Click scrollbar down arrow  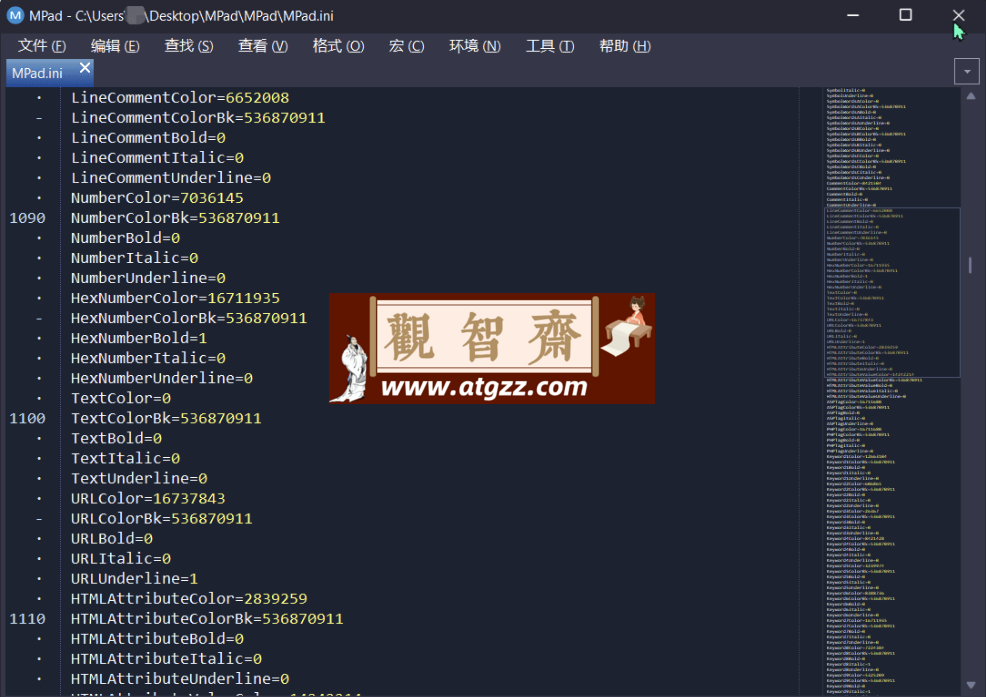click(x=971, y=684)
